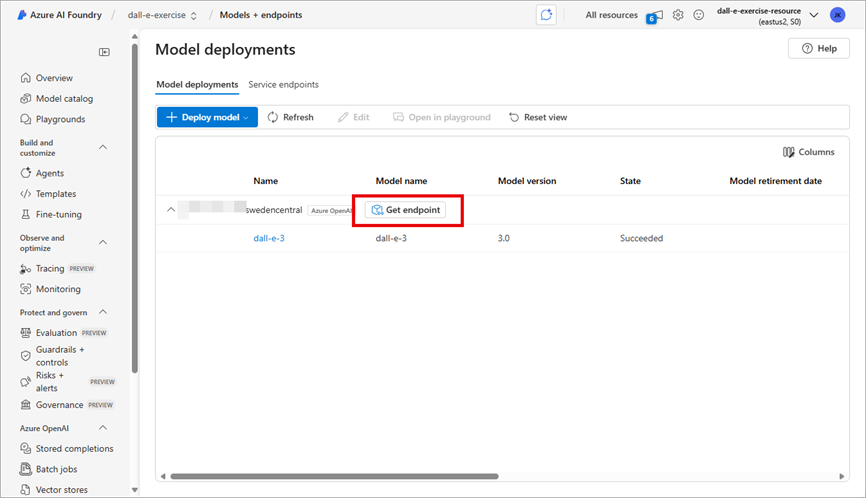Click Reset view button

point(538,117)
